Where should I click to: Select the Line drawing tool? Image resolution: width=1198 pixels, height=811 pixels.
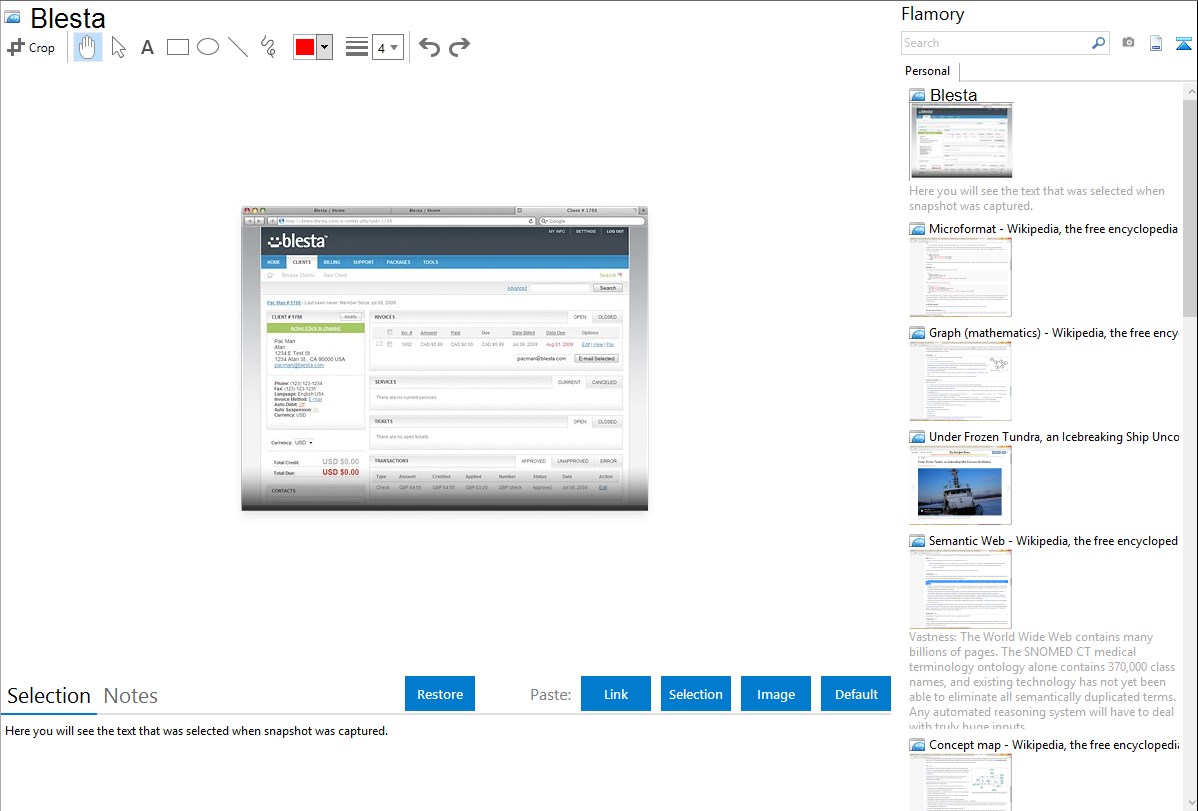(238, 47)
